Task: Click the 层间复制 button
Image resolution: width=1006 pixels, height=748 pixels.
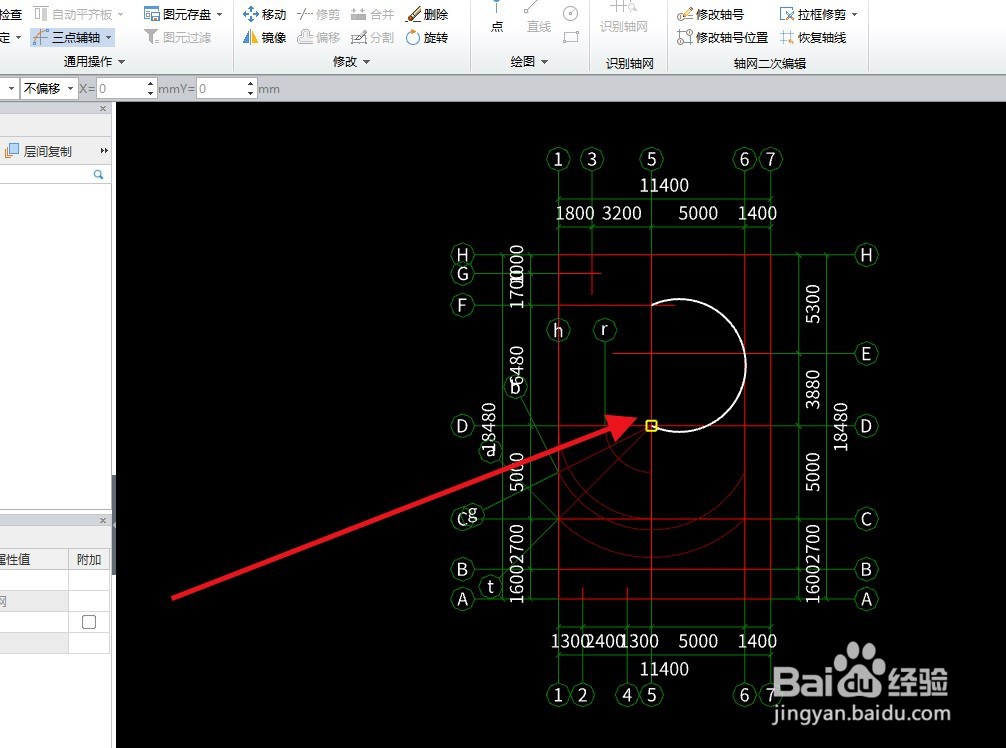Action: click(38, 151)
